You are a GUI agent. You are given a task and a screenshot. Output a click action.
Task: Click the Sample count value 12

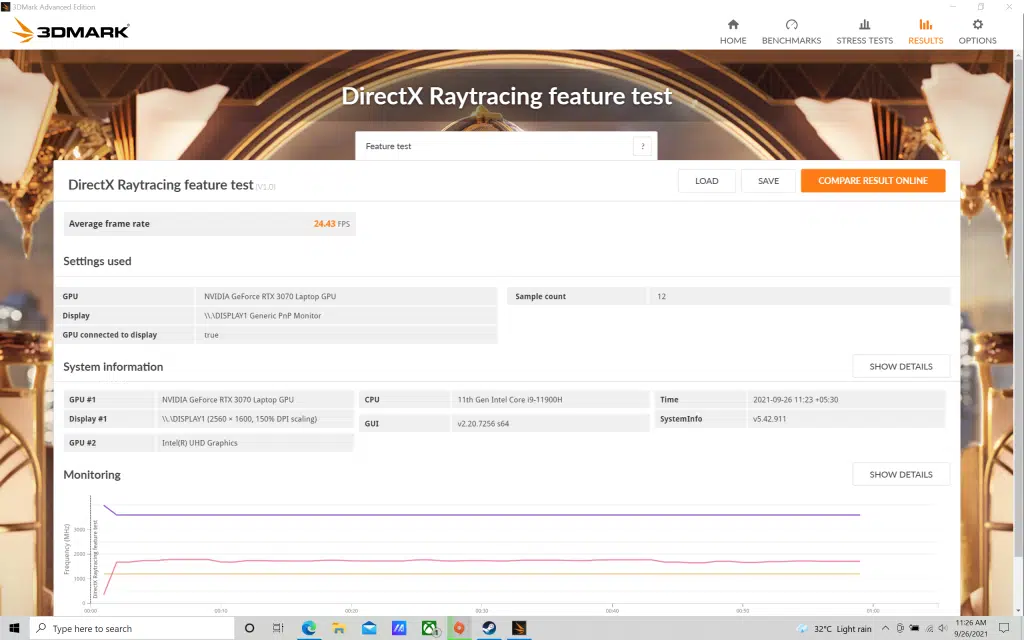coord(662,296)
